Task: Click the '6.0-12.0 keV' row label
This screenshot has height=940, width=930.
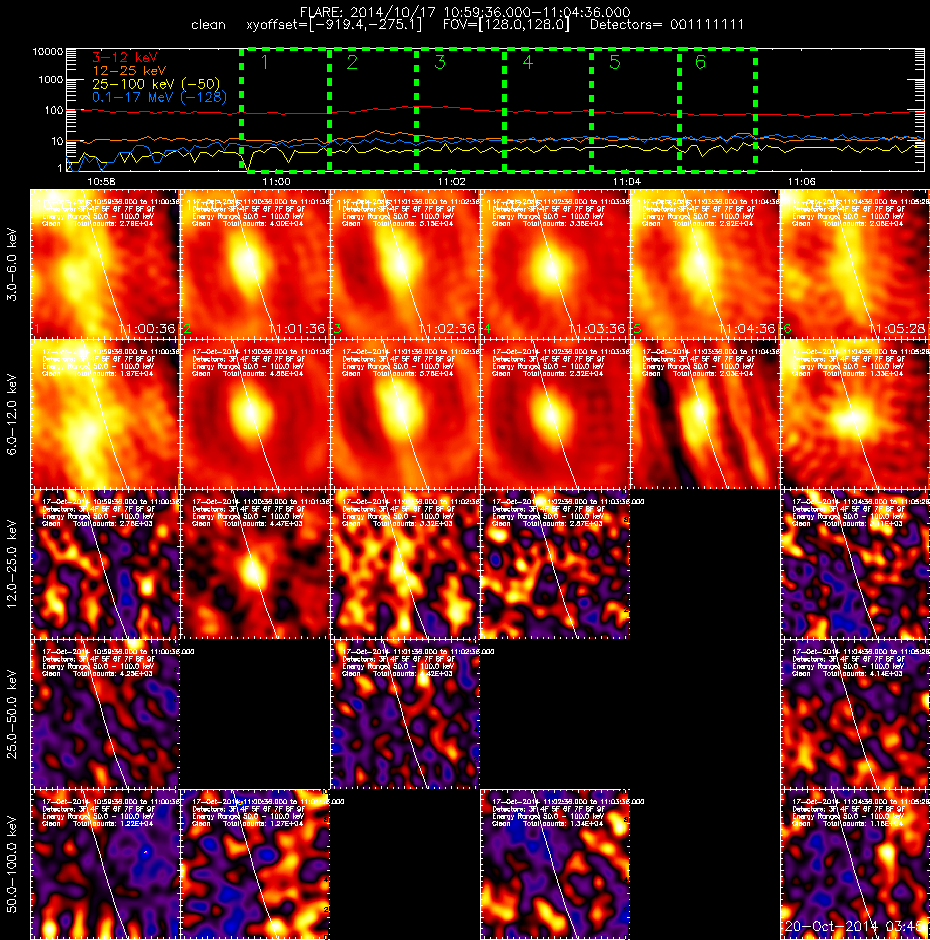Action: tap(13, 414)
